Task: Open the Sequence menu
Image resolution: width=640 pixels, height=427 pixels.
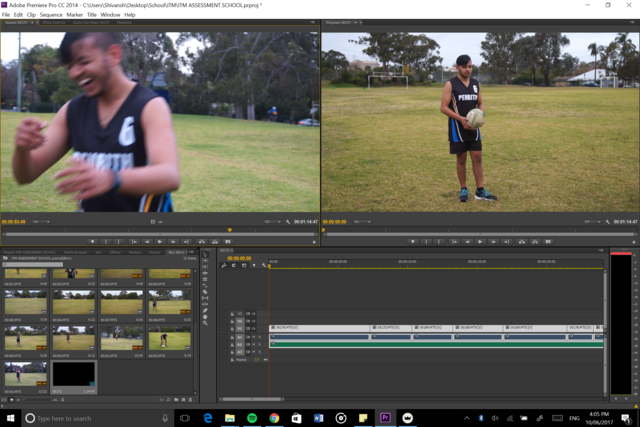Action: tap(51, 15)
